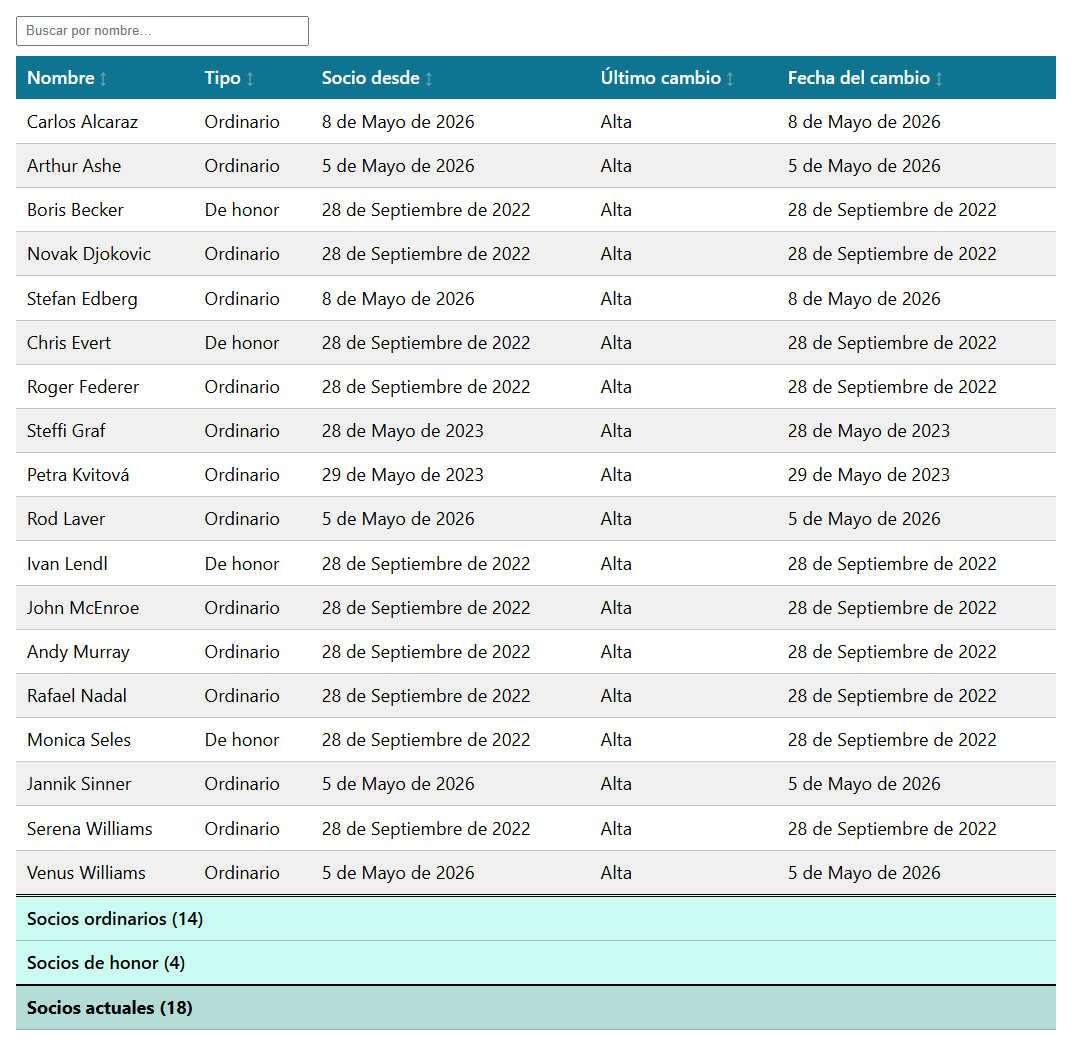Click Carlos Alcaraz's Socio desde date
The image size is (1072, 1046).
(x=398, y=122)
